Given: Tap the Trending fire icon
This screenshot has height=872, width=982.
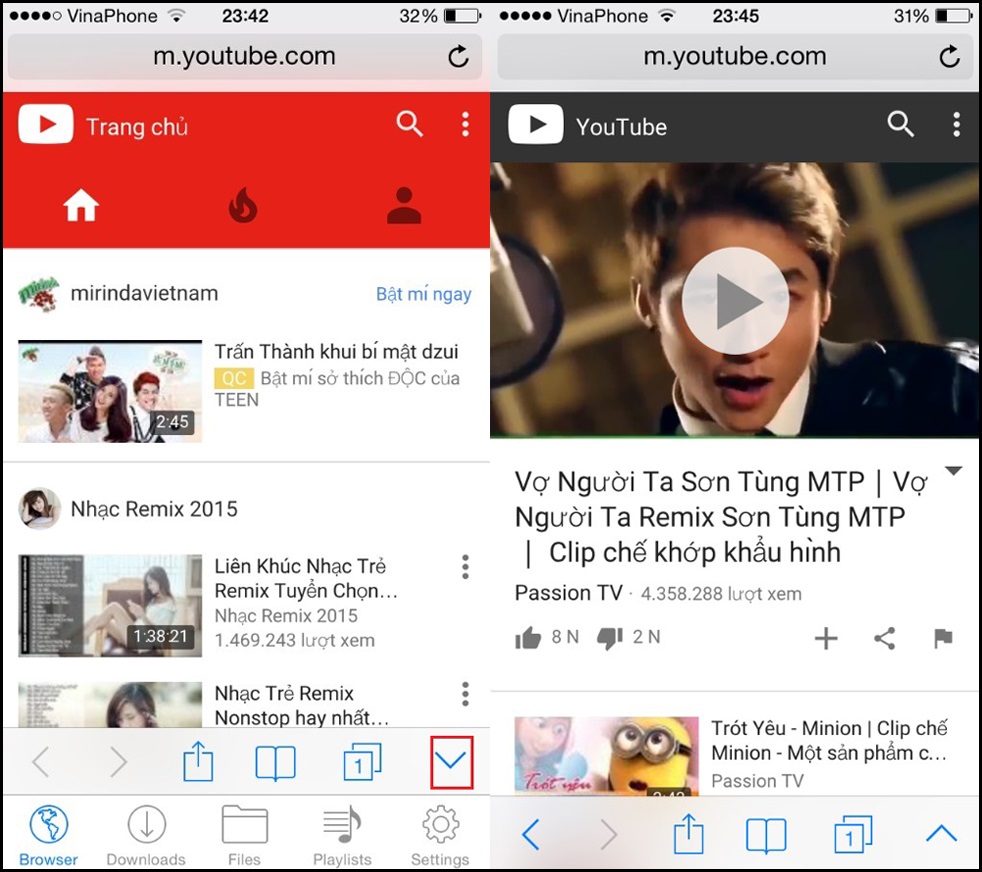Looking at the screenshot, I should pos(243,204).
